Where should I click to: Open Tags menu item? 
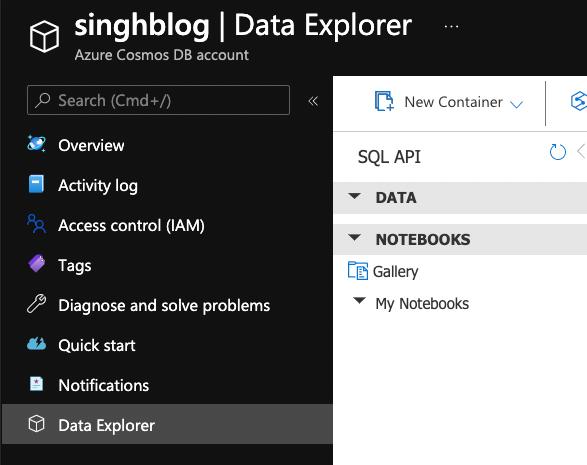(x=74, y=266)
